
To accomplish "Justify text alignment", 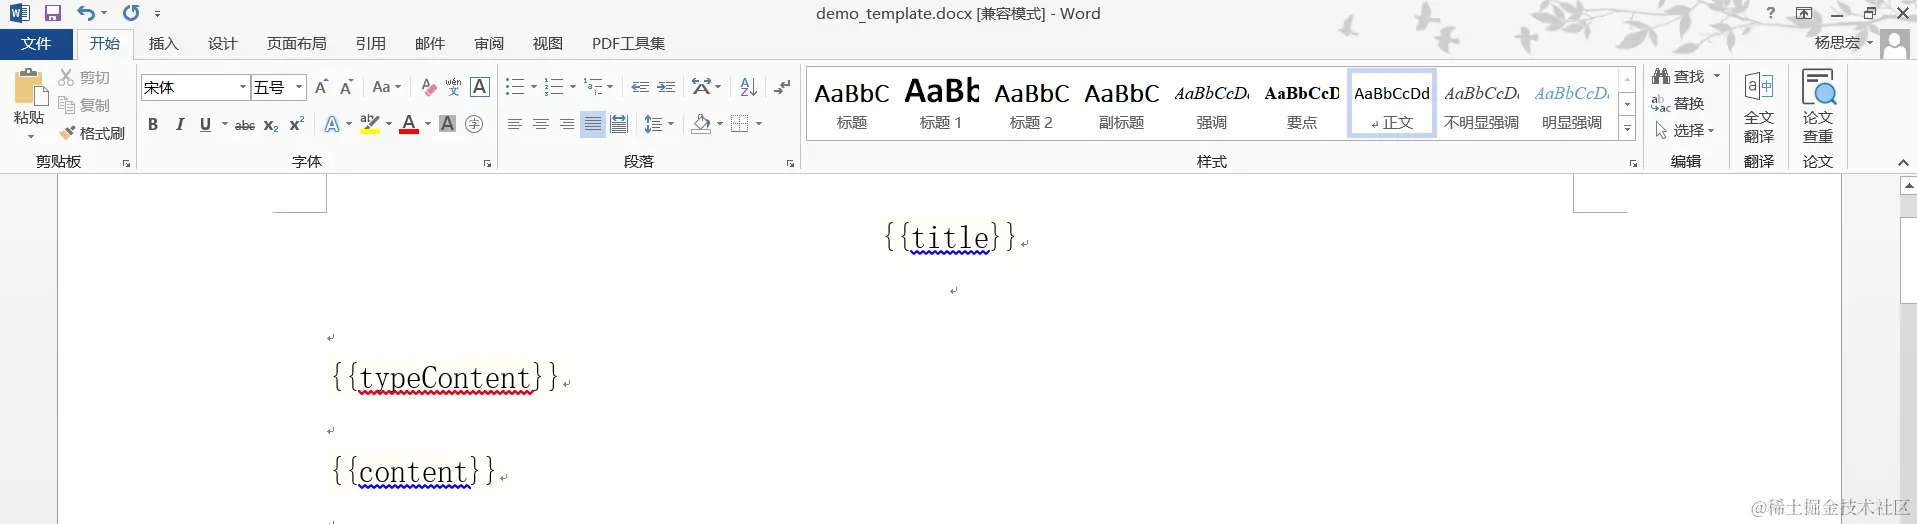I will (593, 124).
